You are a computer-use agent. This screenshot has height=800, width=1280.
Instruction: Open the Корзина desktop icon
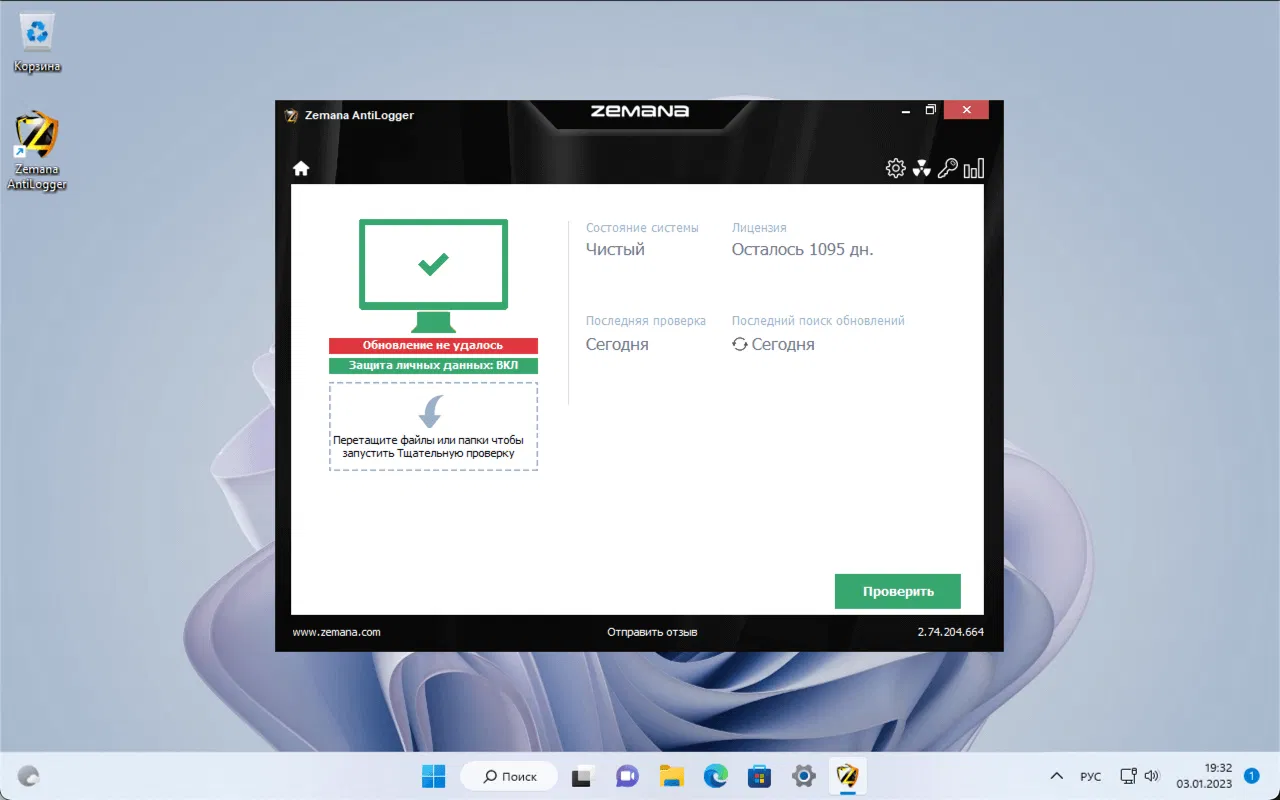[x=37, y=44]
